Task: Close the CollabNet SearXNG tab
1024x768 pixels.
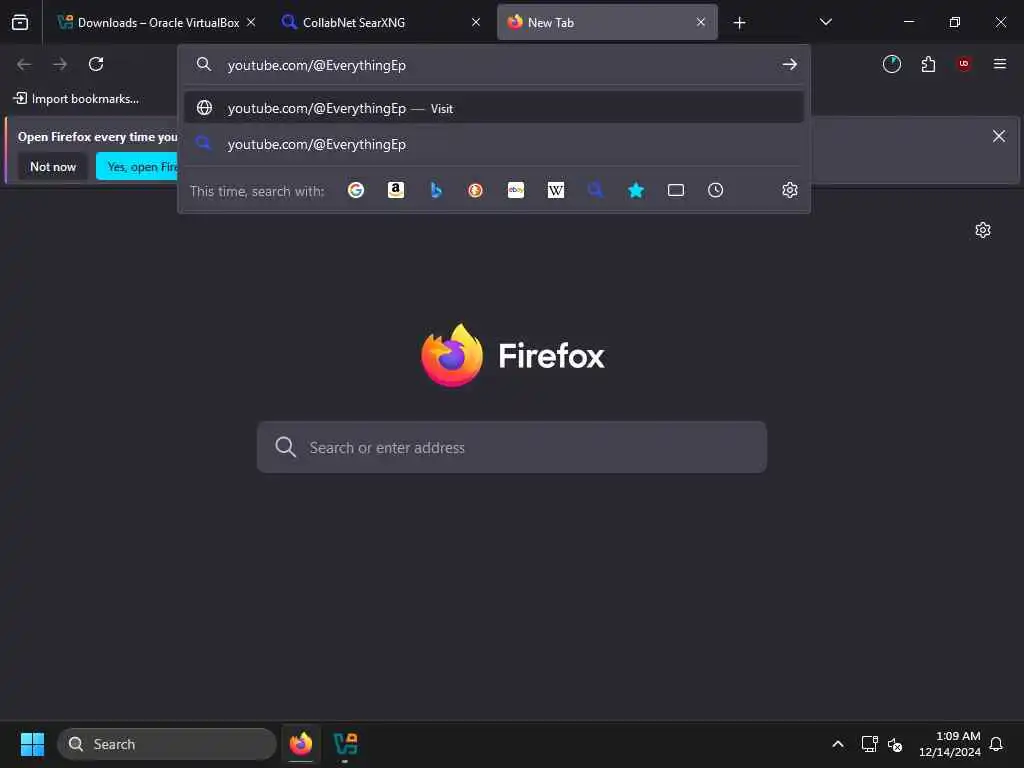Action: pyautogui.click(x=476, y=22)
